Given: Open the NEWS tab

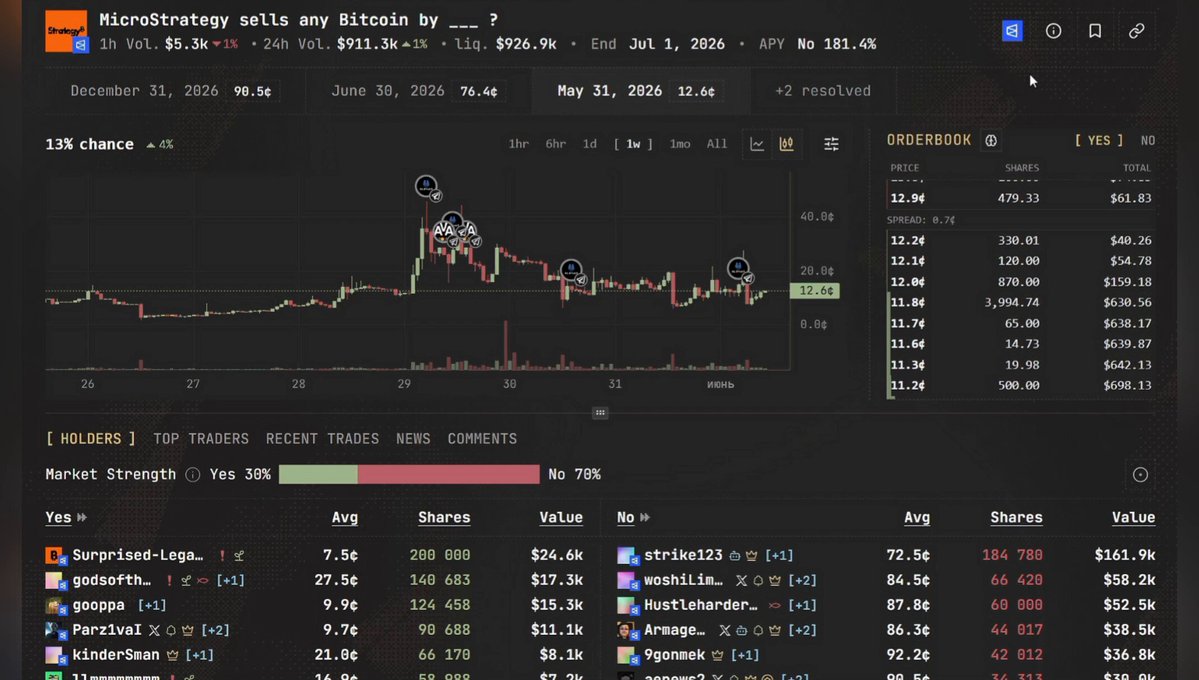Looking at the screenshot, I should pos(413,439).
